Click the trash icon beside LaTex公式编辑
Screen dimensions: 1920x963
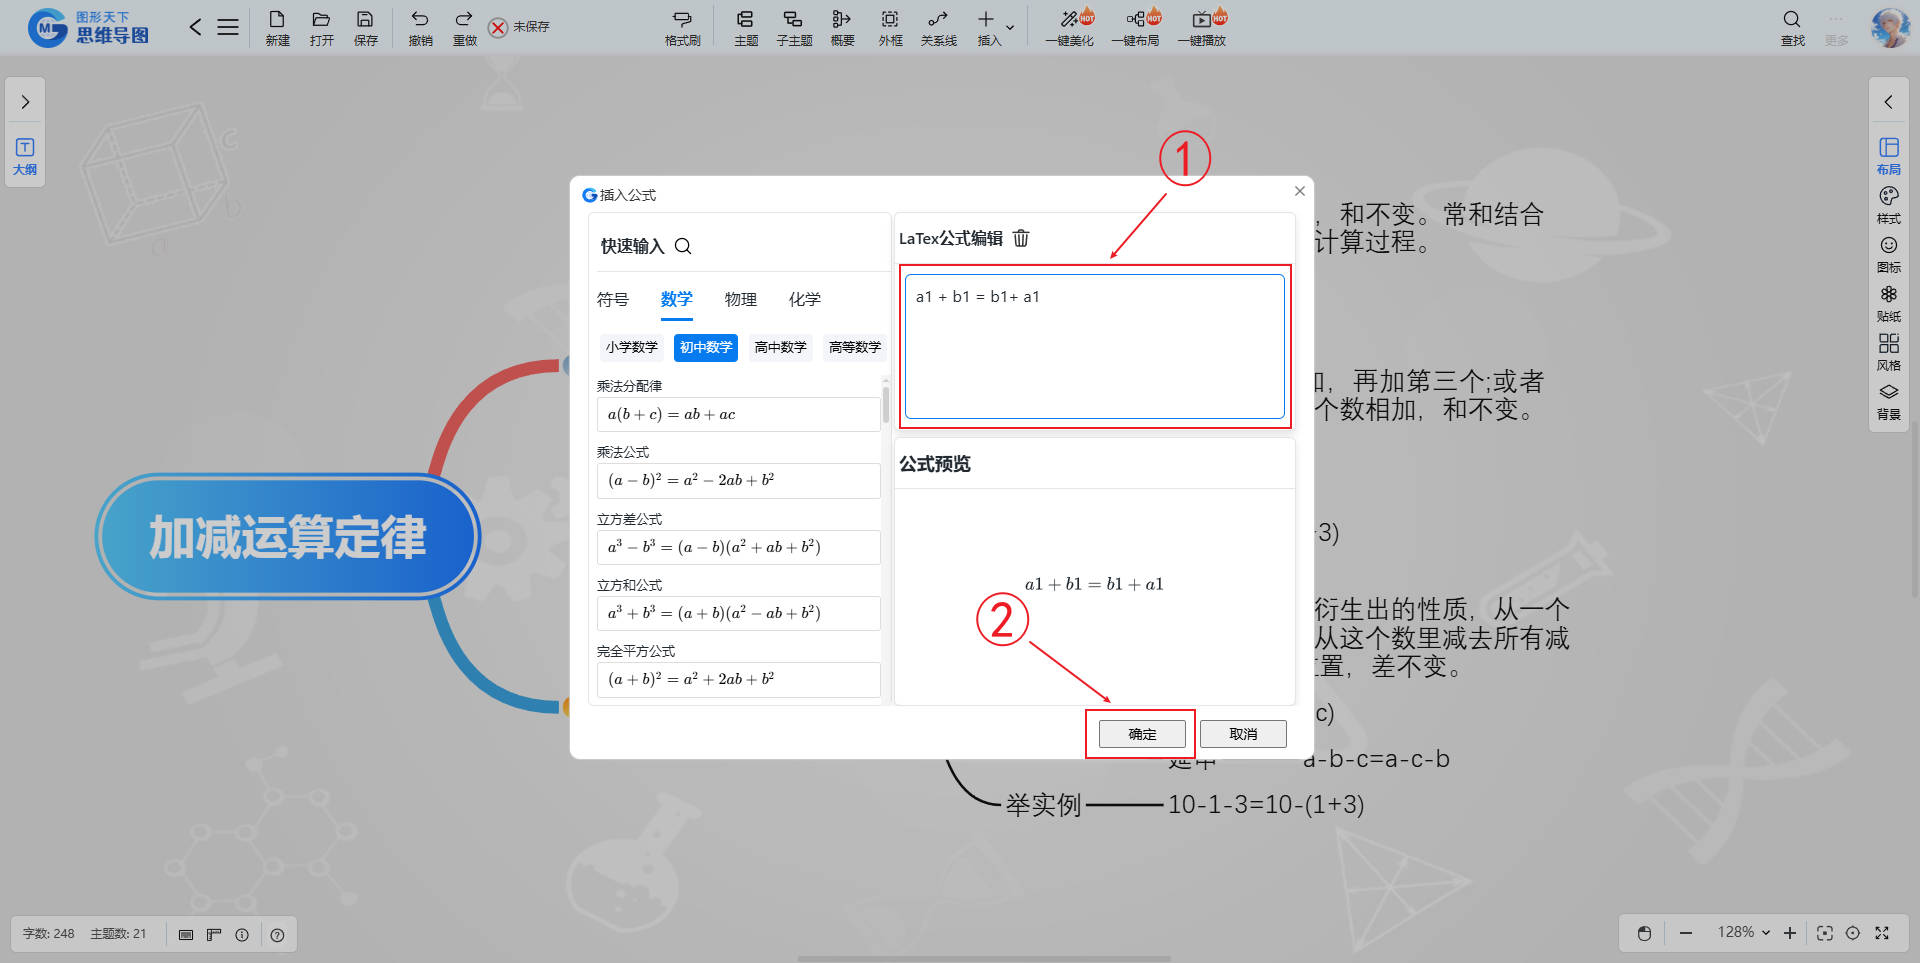point(1021,238)
